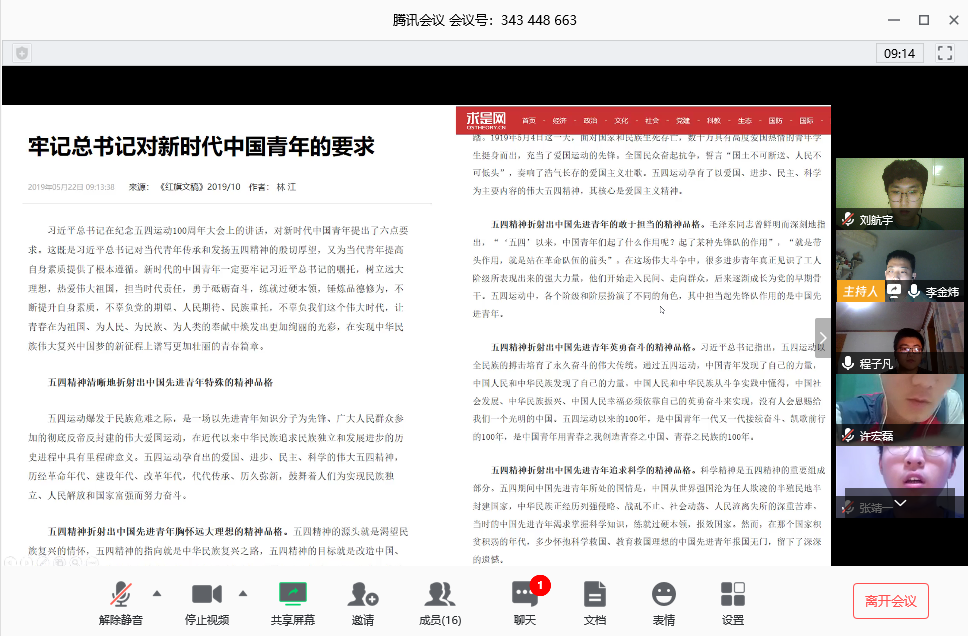The image size is (968, 636).
Task: Expand video options arrow beside 停止视频
Action: click(242, 592)
